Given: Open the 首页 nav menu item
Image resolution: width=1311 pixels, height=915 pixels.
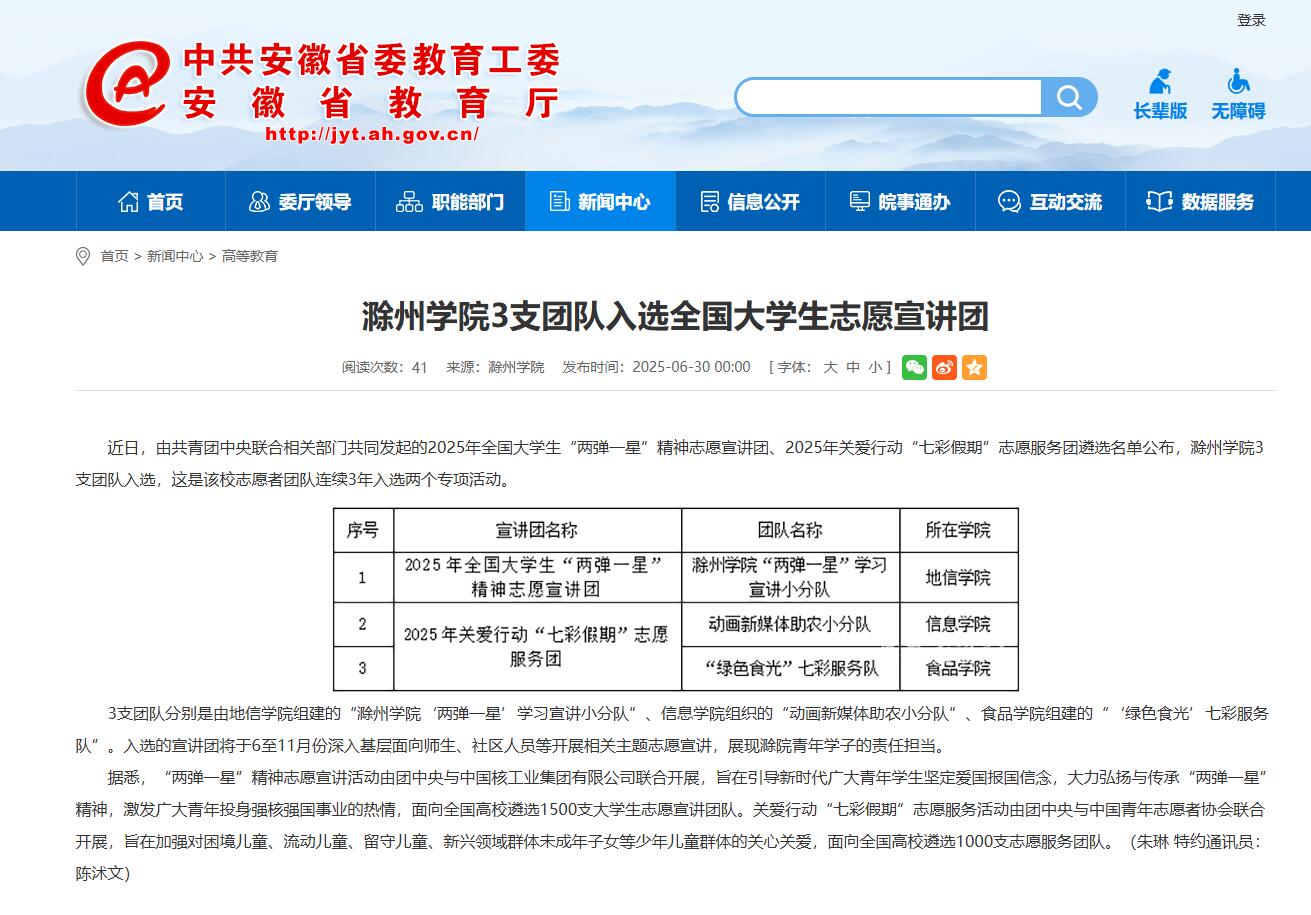Looking at the screenshot, I should coord(151,201).
